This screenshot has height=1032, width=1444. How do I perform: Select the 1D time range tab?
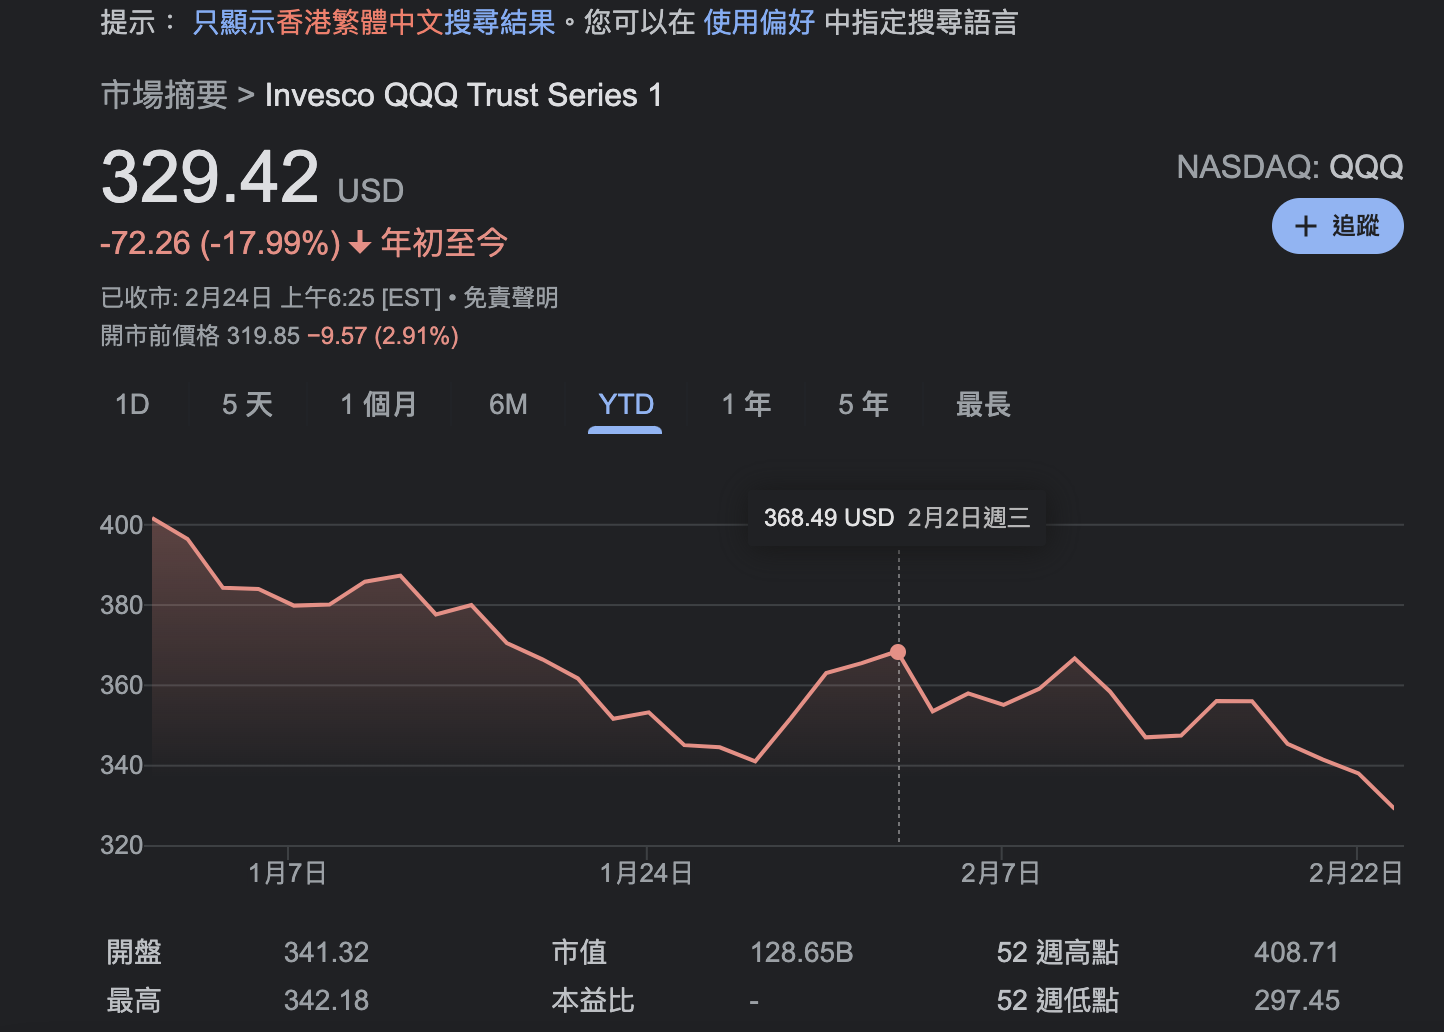(132, 405)
